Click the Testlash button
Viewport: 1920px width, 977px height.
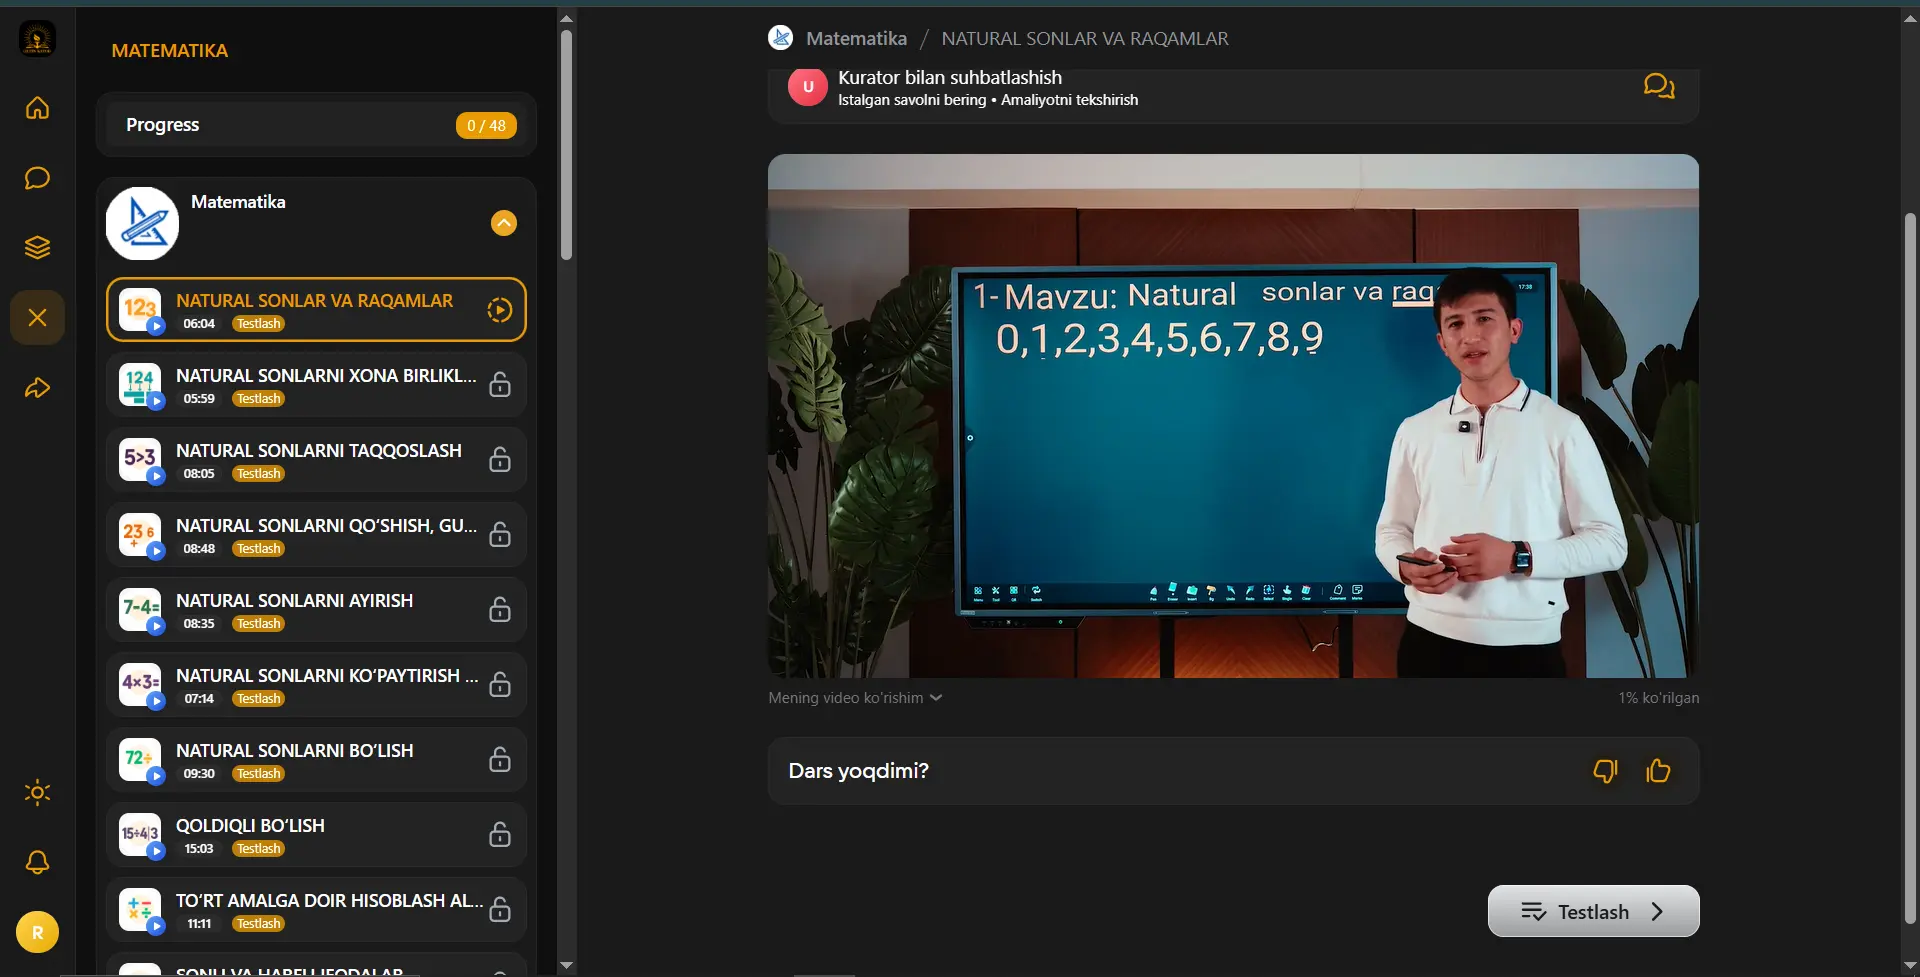point(1593,911)
